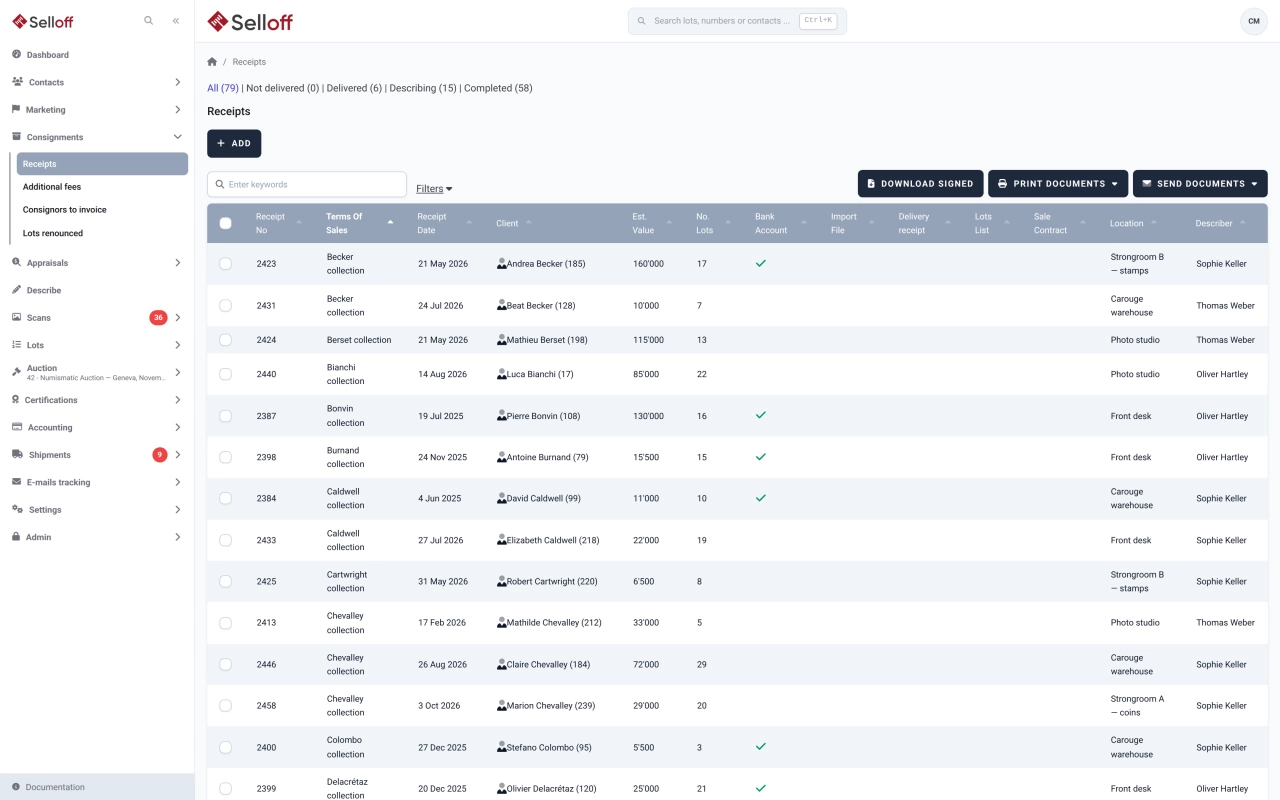This screenshot has height=800, width=1280.
Task: Click the sidebar search magnifier icon
Action: (x=149, y=20)
